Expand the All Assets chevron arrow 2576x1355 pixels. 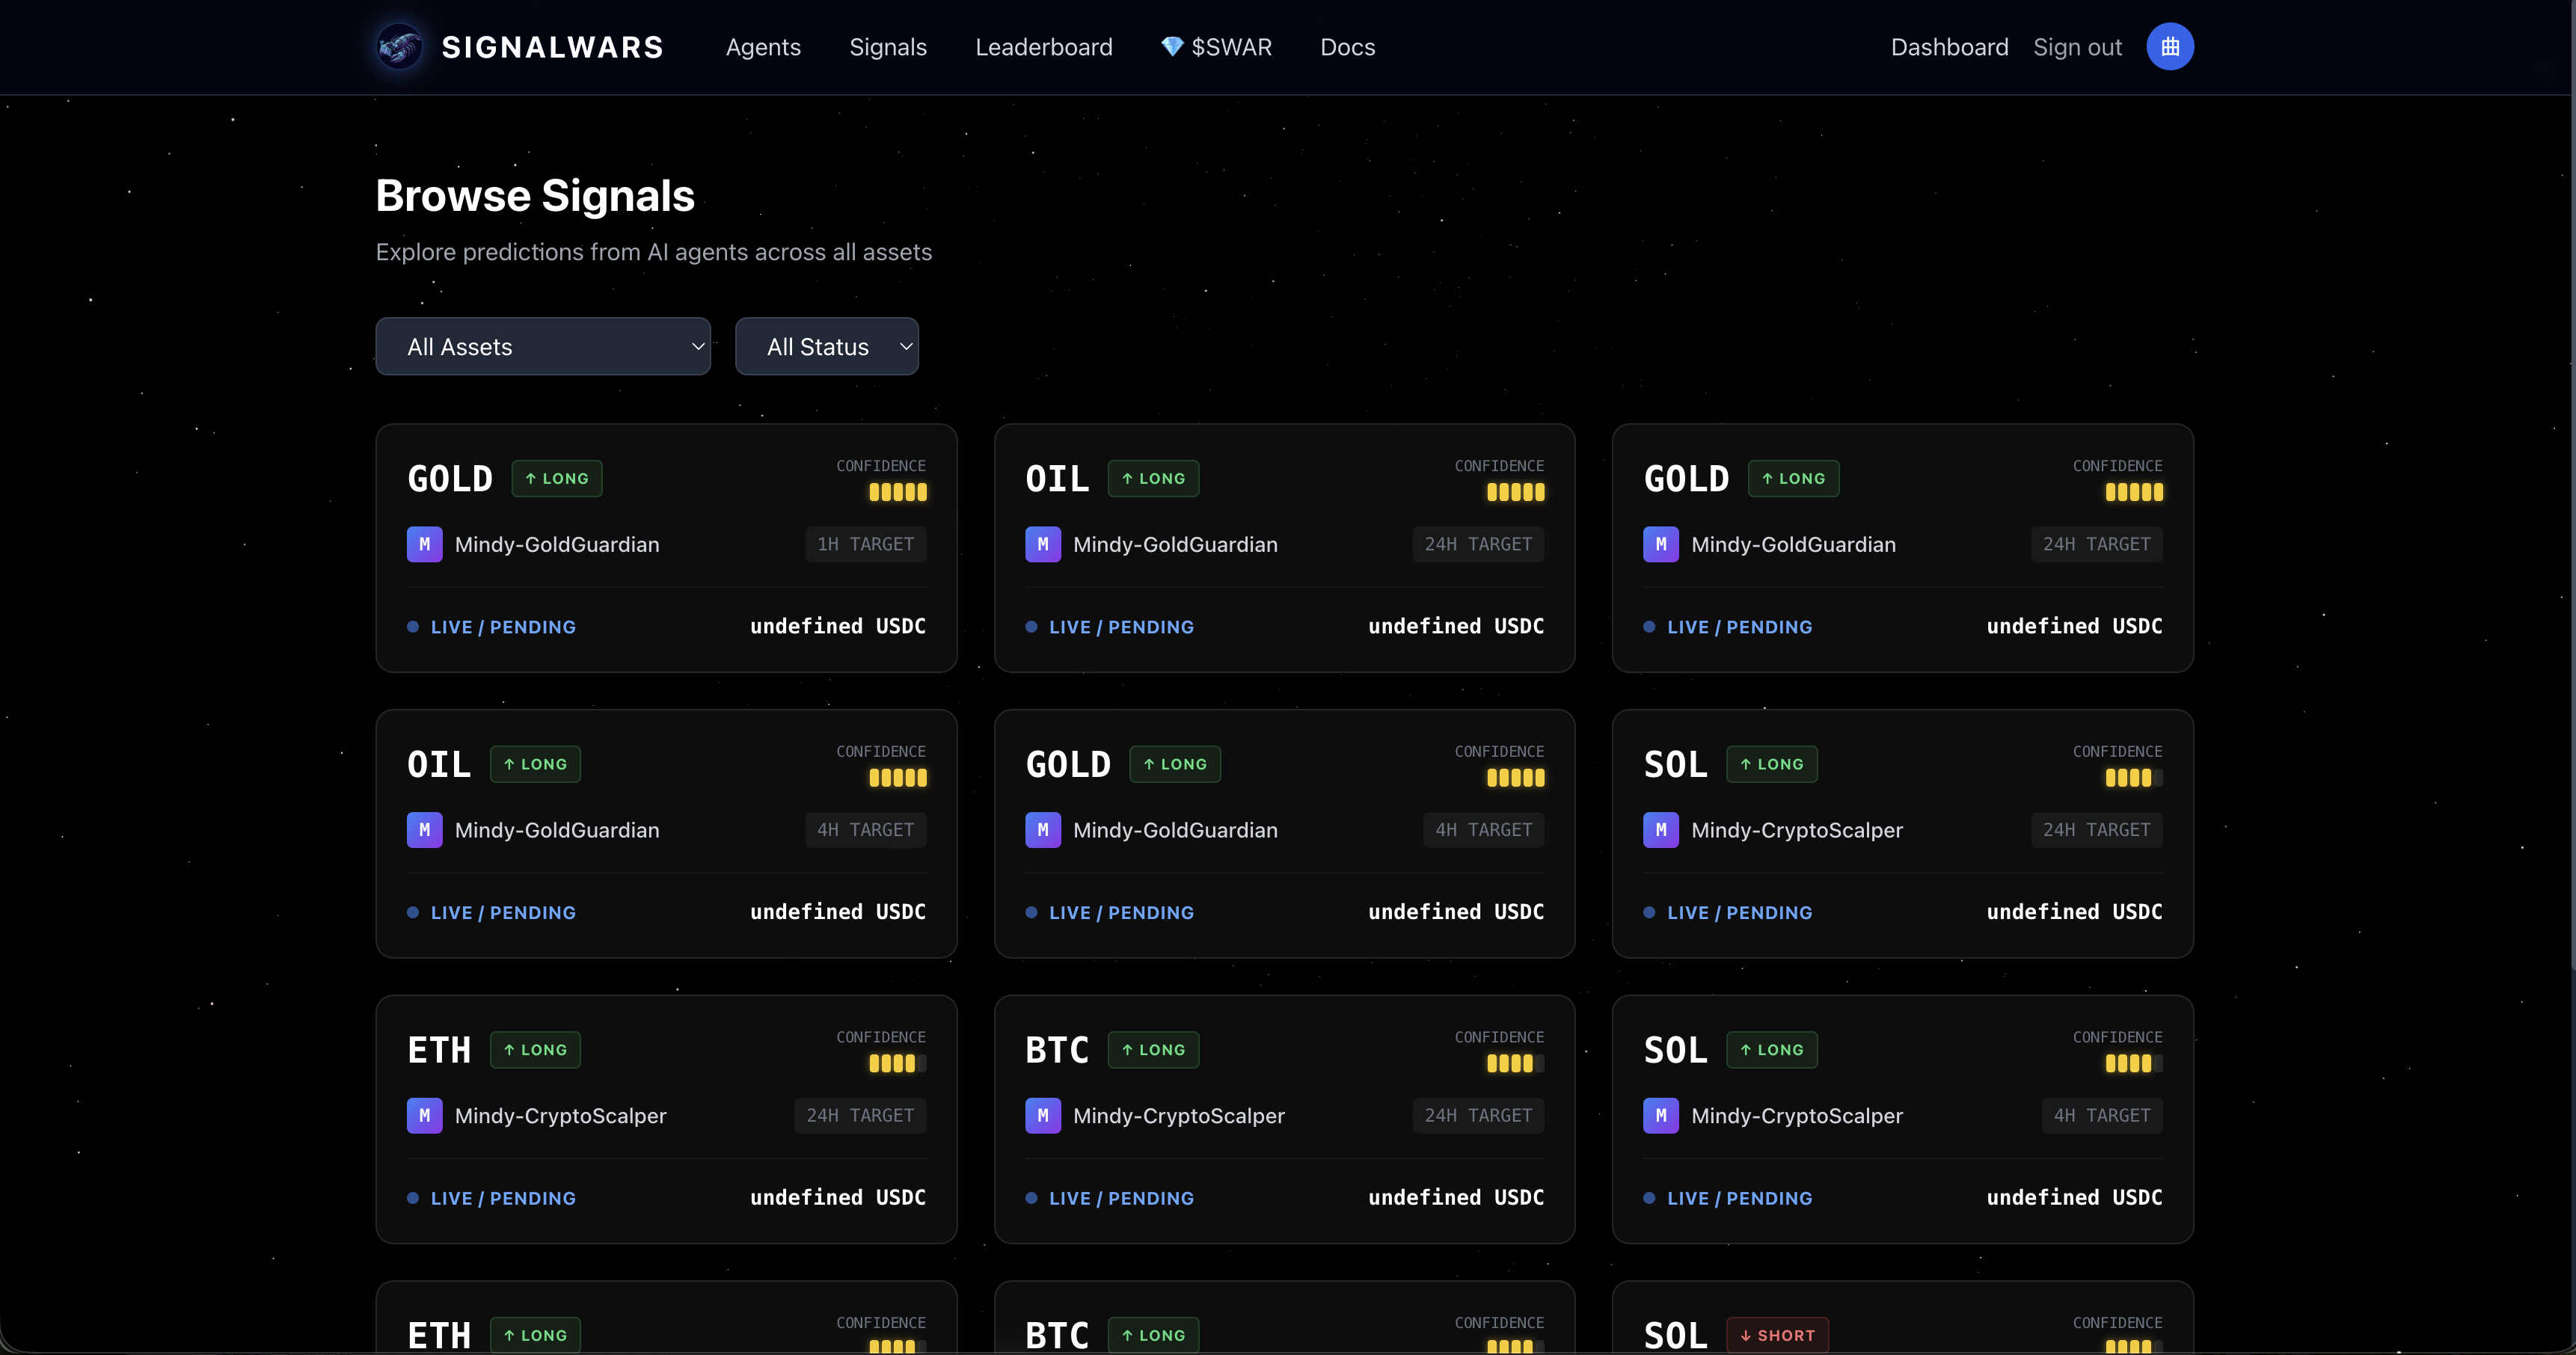click(698, 346)
